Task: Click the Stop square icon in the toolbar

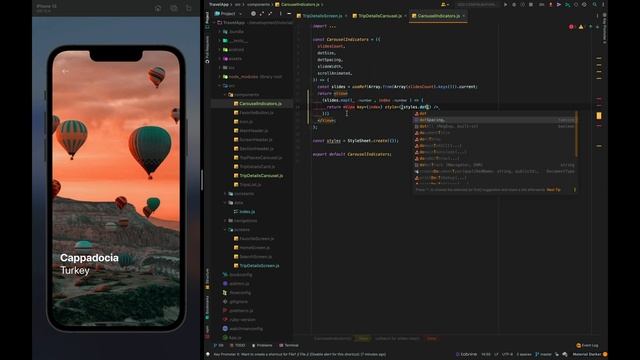Action: coord(531,4)
